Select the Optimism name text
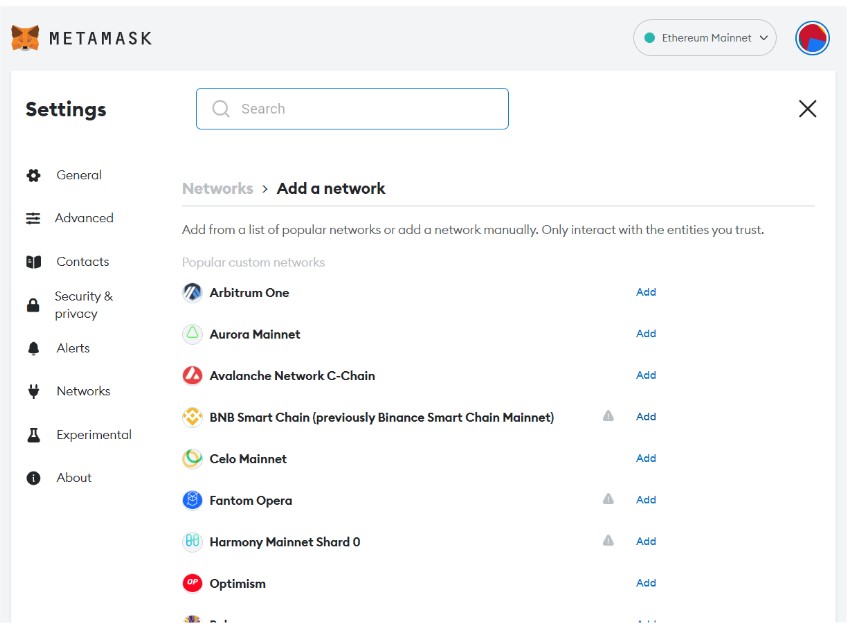853x641 pixels. pos(238,584)
